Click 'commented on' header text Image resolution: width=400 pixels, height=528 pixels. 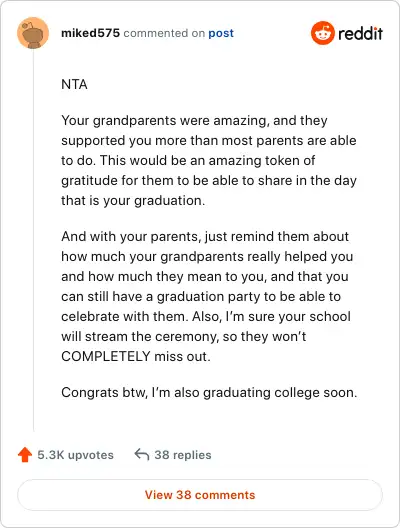pos(164,33)
